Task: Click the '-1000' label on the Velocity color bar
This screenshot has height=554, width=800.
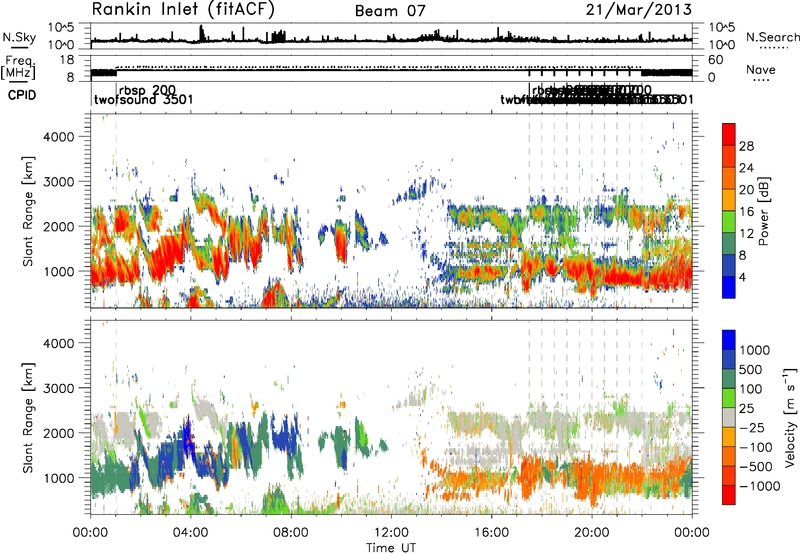Action: coord(759,486)
